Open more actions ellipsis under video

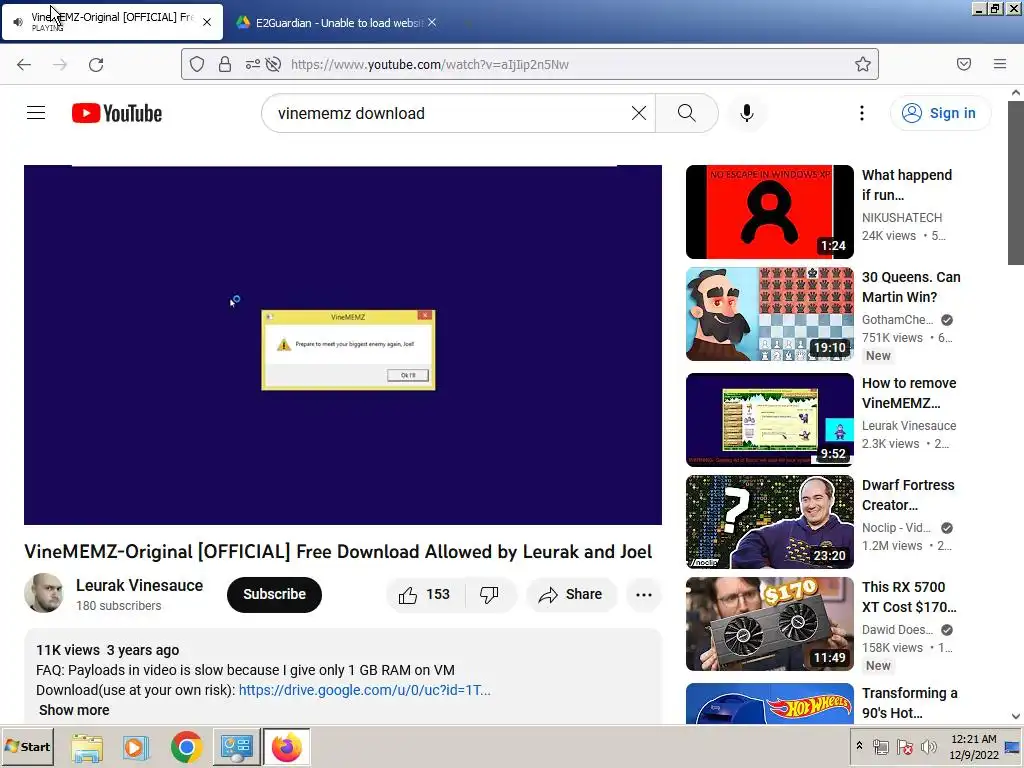(x=644, y=594)
